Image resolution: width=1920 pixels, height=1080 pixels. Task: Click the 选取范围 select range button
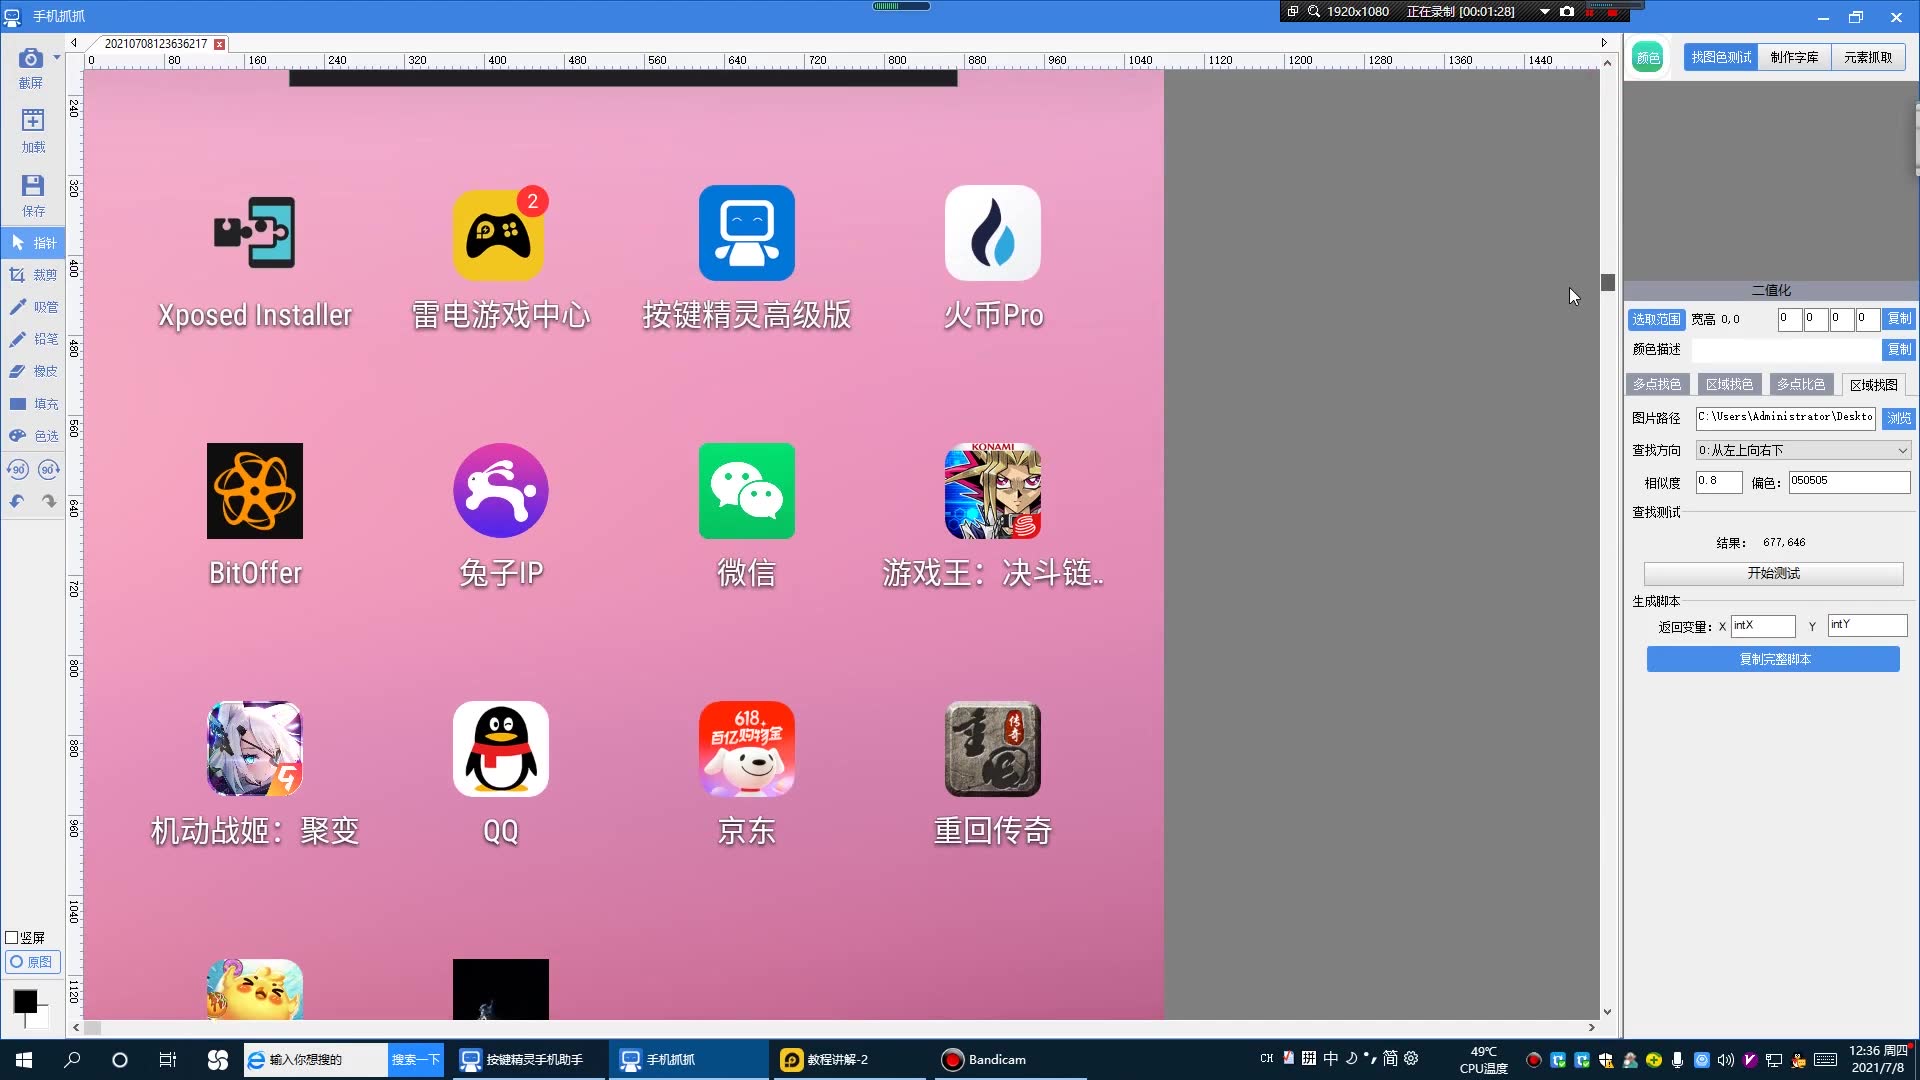pos(1656,319)
